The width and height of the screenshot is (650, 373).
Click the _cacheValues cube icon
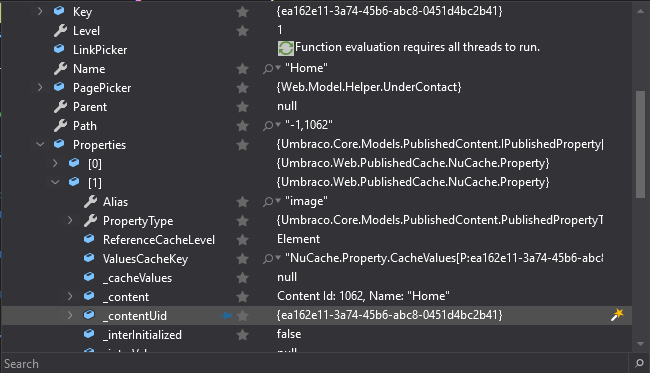[x=89, y=277]
